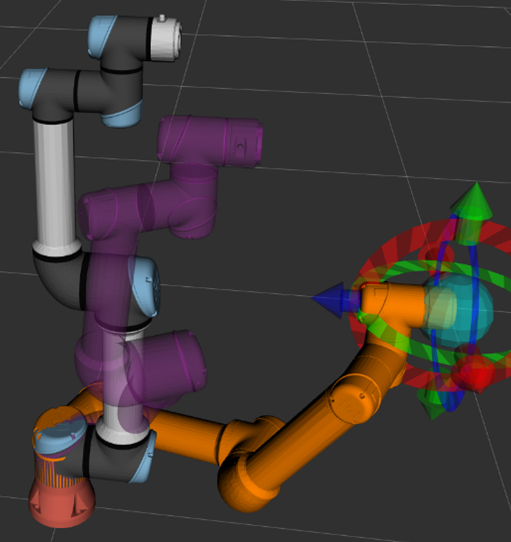Image resolution: width=511 pixels, height=542 pixels.
Task: Click the light blue cap on middle elbow joint
Action: click(x=145, y=287)
